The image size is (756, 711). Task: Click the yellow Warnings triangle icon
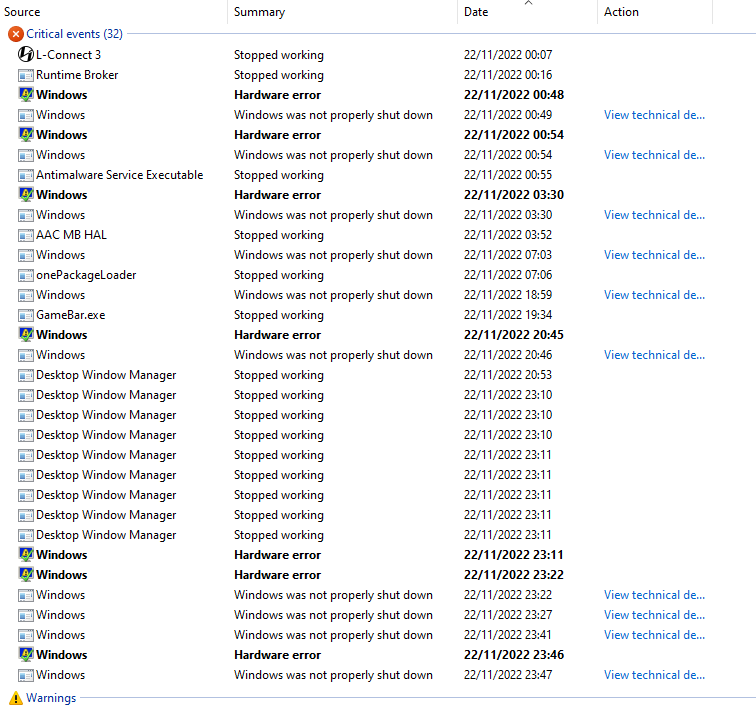[15, 698]
